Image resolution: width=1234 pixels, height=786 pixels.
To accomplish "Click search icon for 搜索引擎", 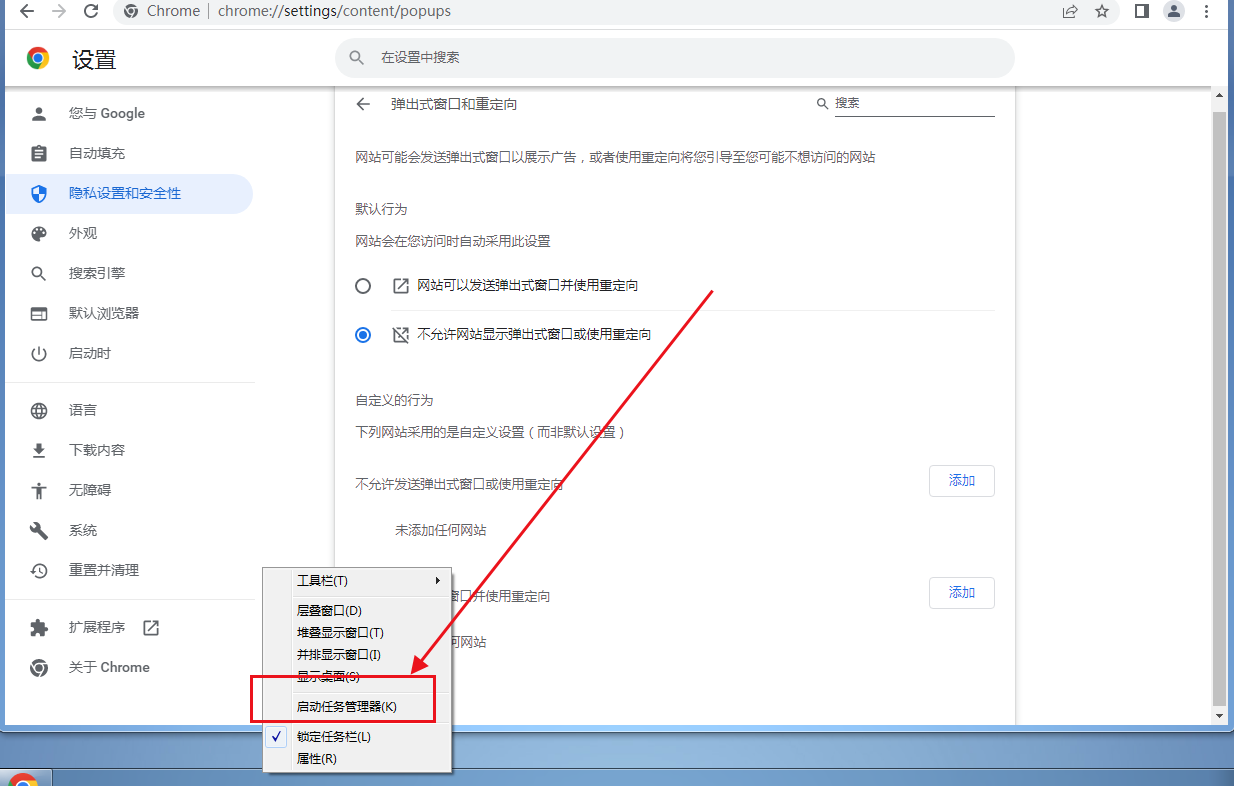I will tap(39, 273).
